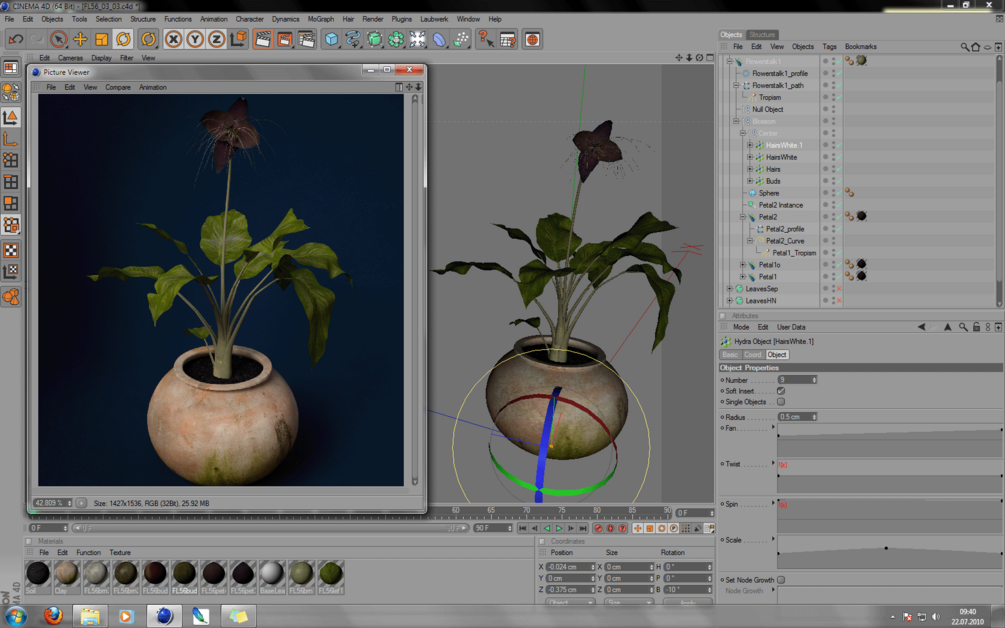Open the particle objects icon
1005x628 pixels.
[x=461, y=40]
